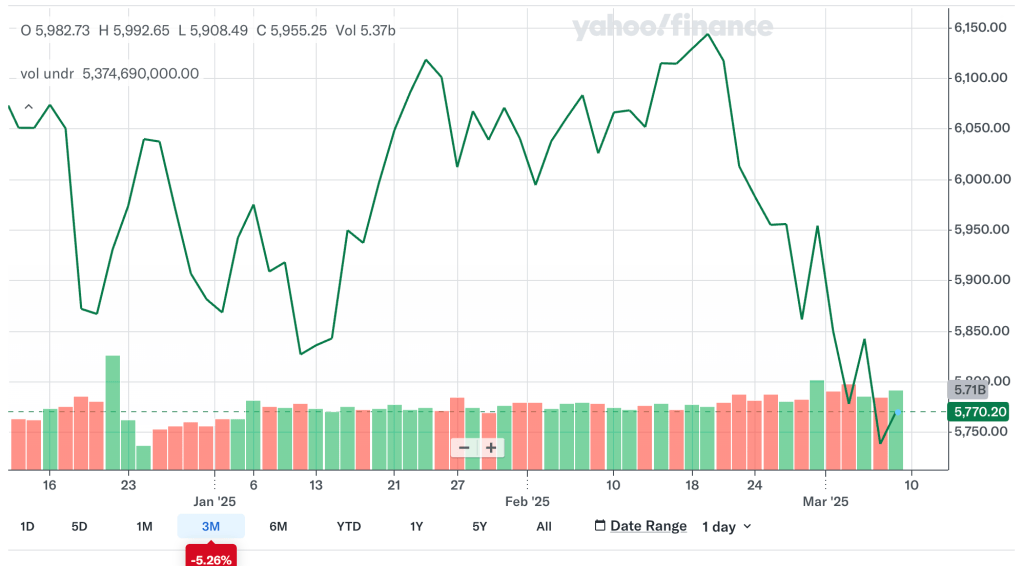Open the 1 day interval dropdown
Screen dimensions: 1023x566
[x=725, y=526]
